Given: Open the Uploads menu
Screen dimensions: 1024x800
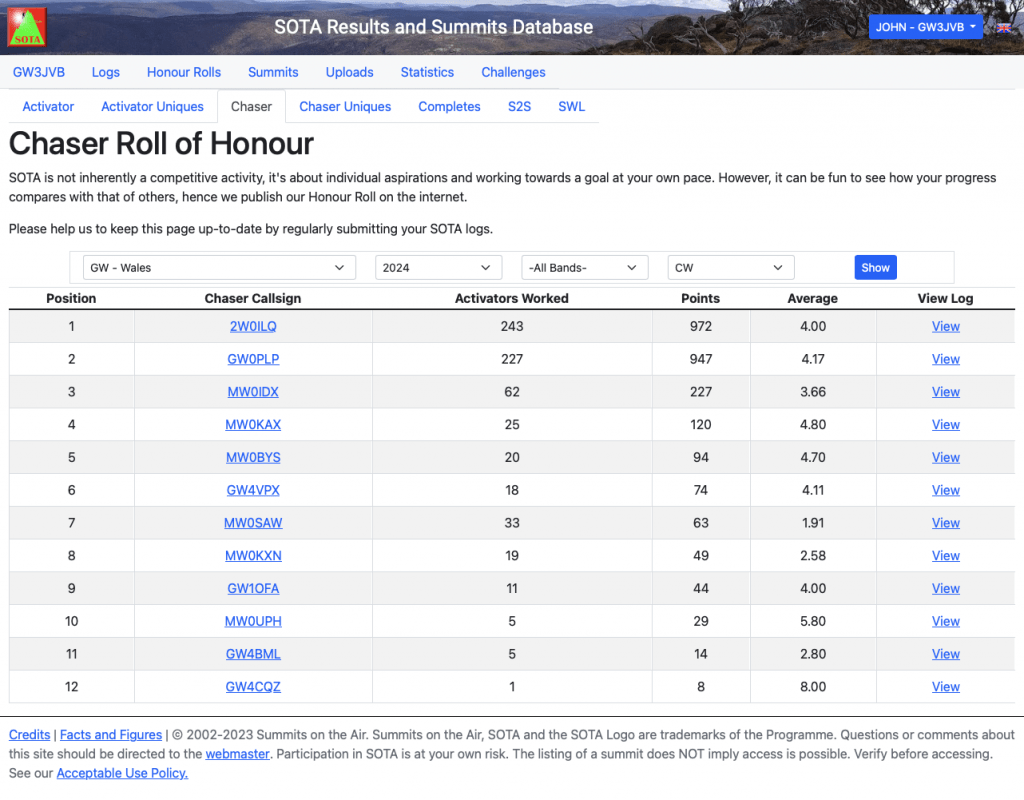Looking at the screenshot, I should (349, 72).
